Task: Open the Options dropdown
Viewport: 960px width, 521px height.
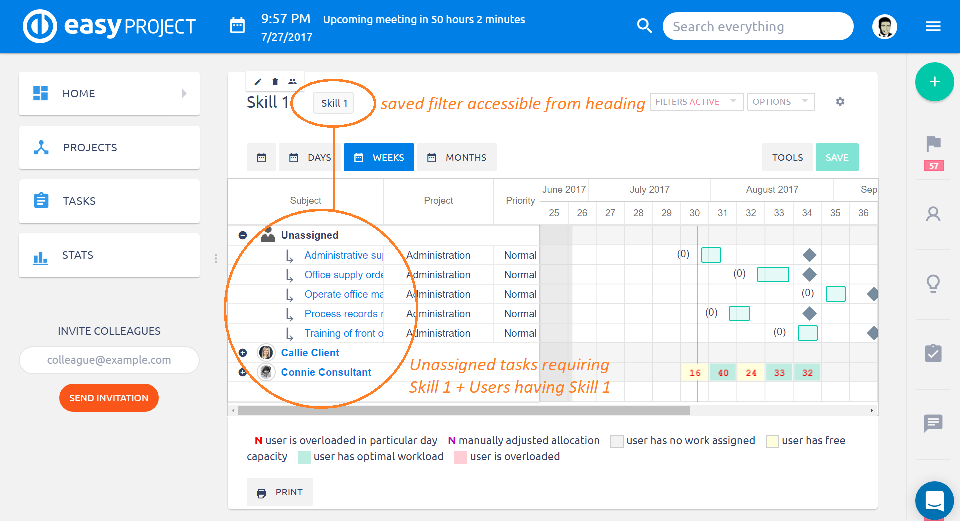Action: pyautogui.click(x=780, y=102)
